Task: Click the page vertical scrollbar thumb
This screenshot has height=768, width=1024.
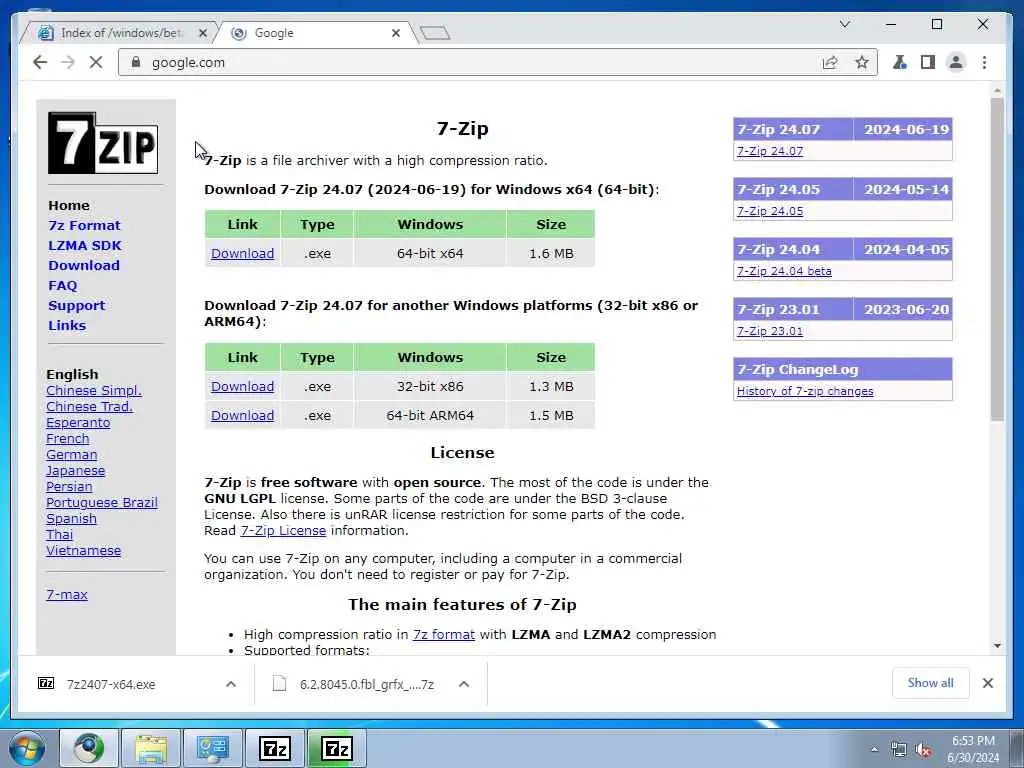Action: click(997, 260)
